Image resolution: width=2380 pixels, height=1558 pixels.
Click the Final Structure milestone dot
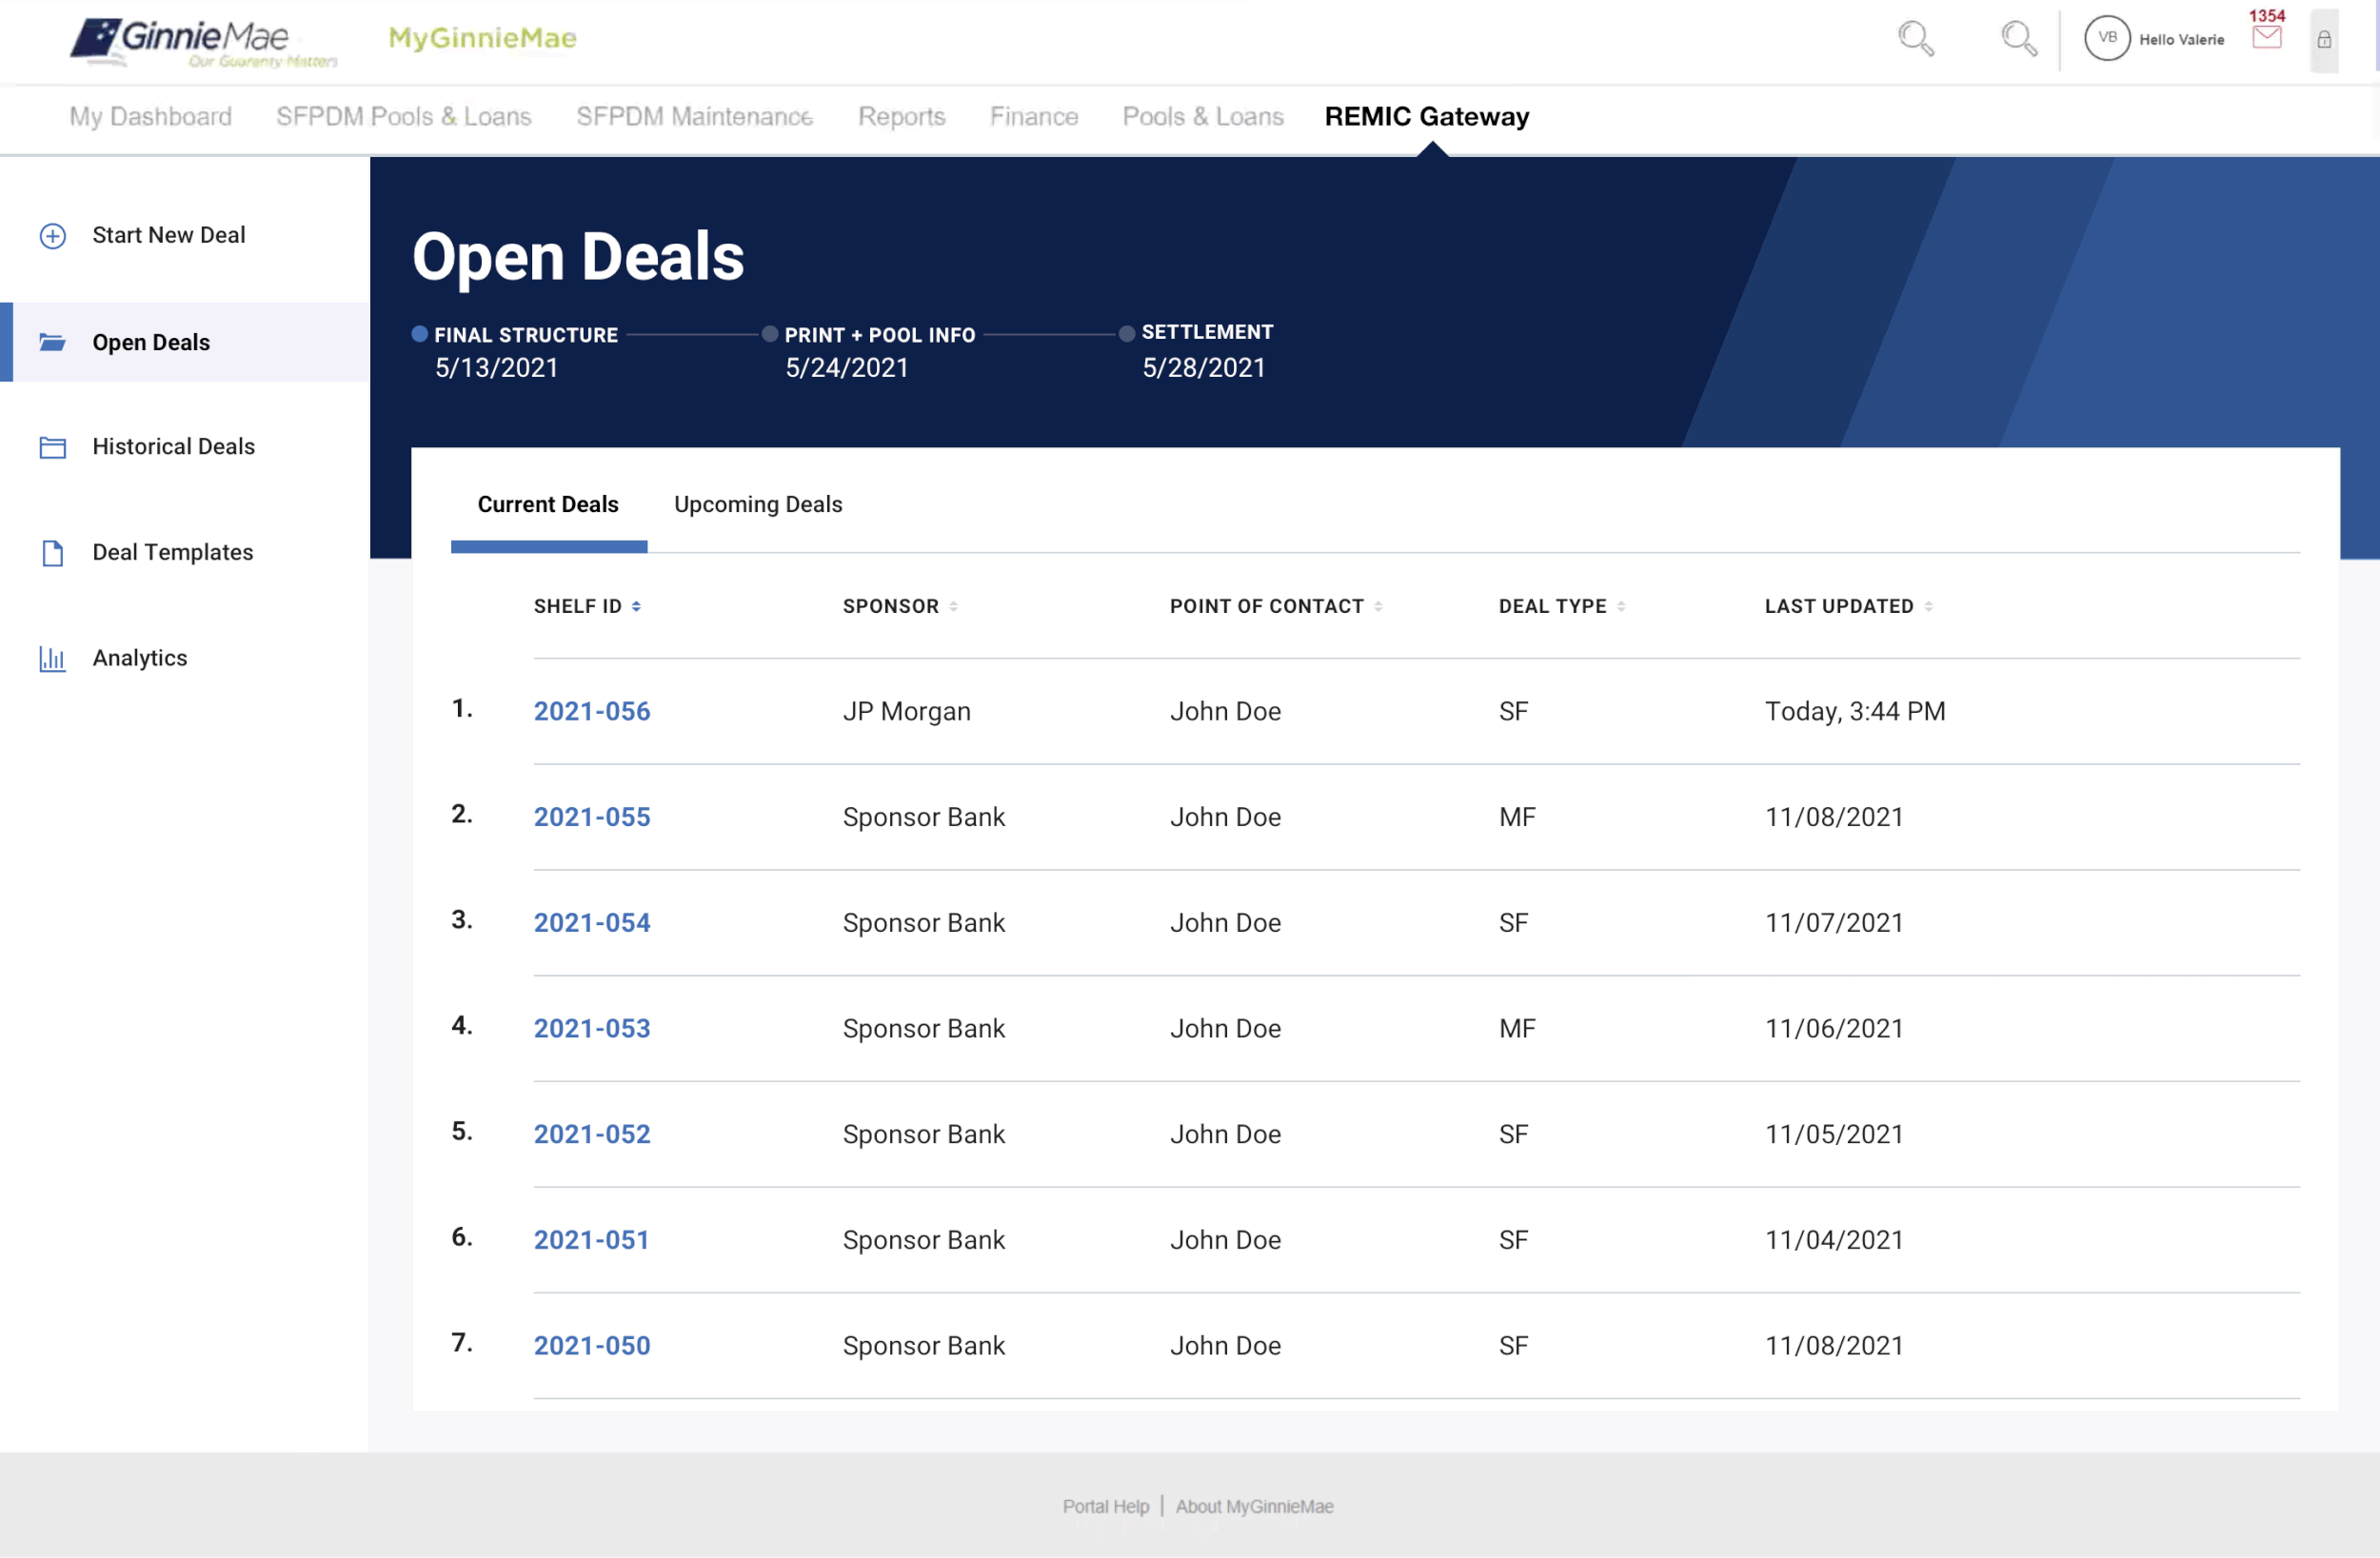420,335
